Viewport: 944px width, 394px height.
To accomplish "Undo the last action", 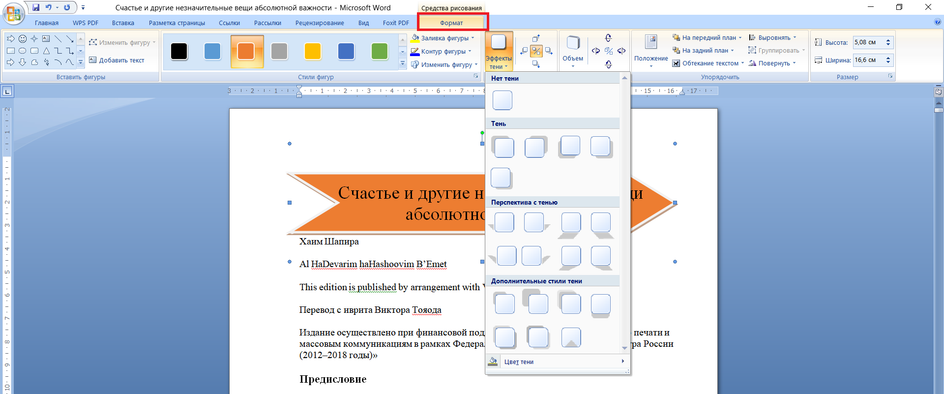I will click(49, 8).
